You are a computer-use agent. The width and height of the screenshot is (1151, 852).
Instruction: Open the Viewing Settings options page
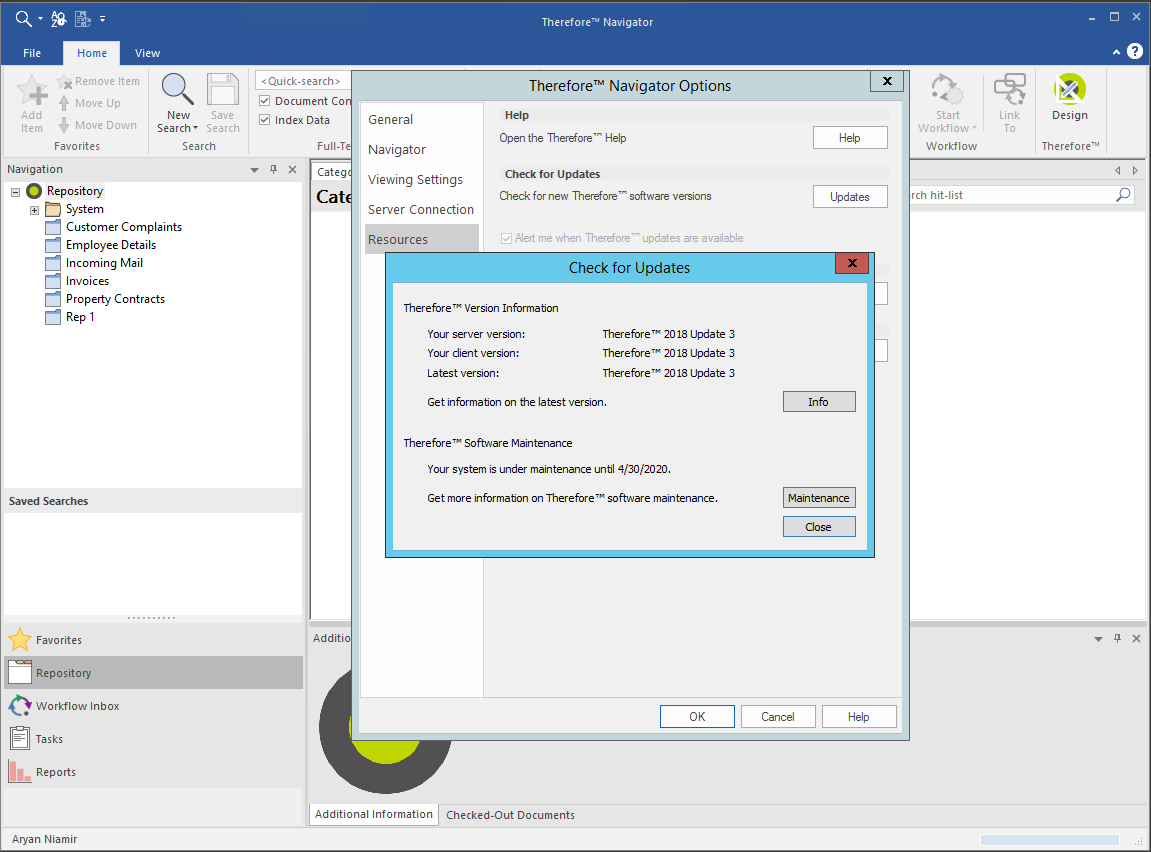pos(421,180)
